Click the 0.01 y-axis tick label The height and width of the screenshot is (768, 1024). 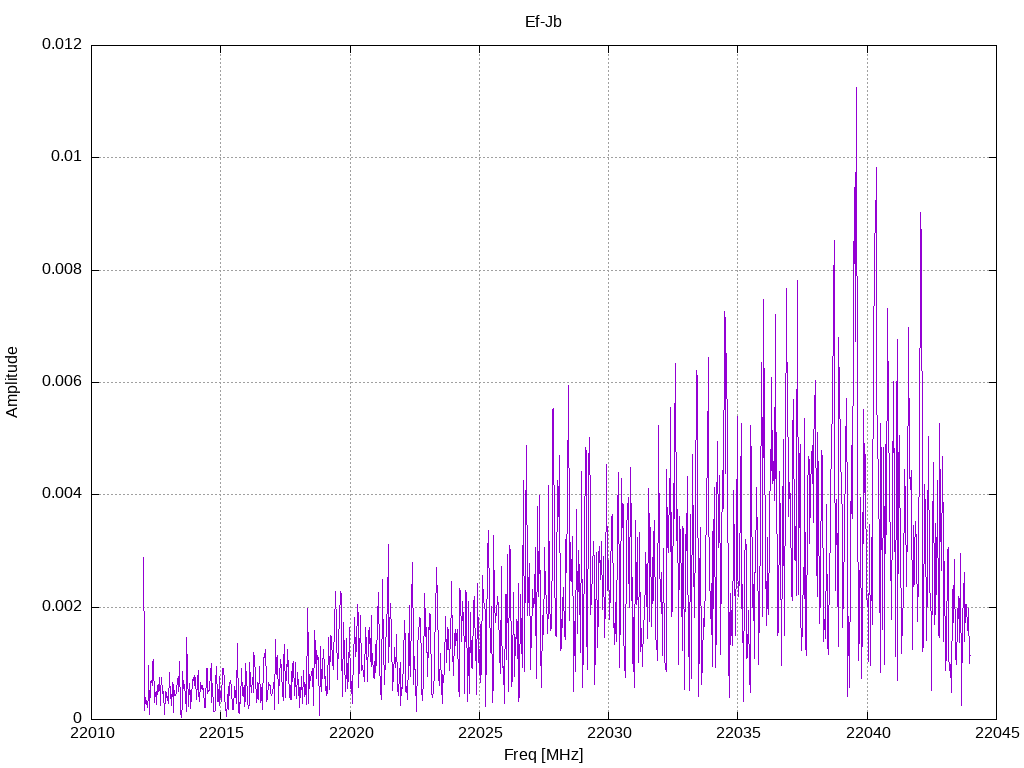pos(66,157)
